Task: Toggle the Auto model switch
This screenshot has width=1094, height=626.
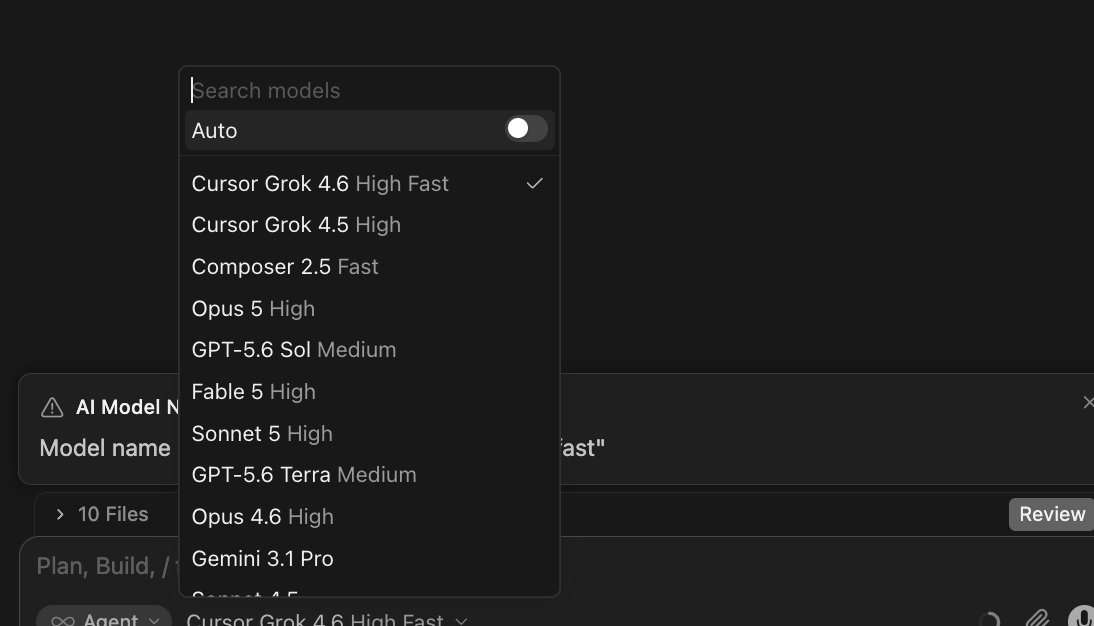Action: [526, 129]
